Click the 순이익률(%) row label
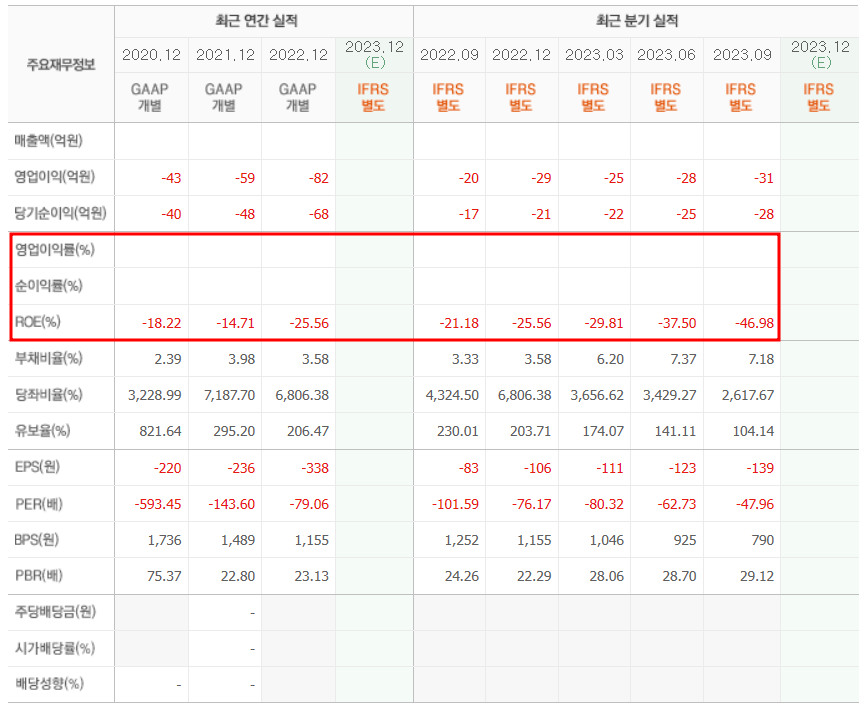Viewport: 866px width, 710px height. [x=49, y=285]
